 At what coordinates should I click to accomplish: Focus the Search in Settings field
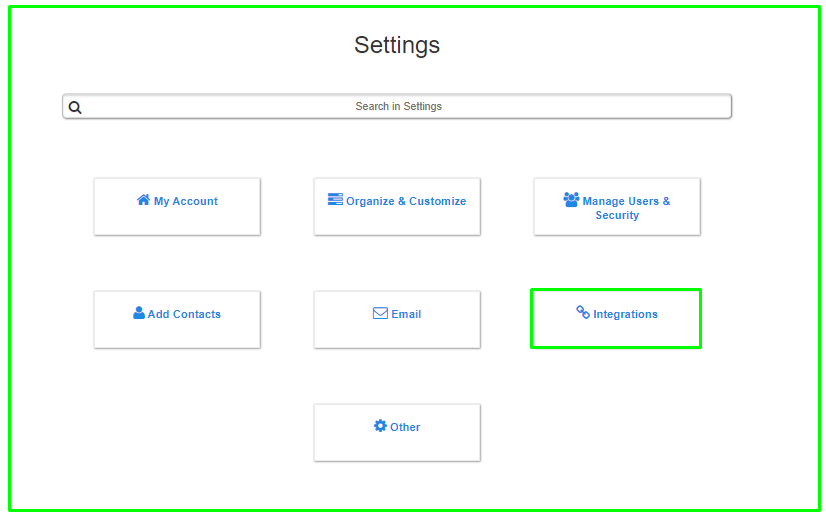click(397, 106)
